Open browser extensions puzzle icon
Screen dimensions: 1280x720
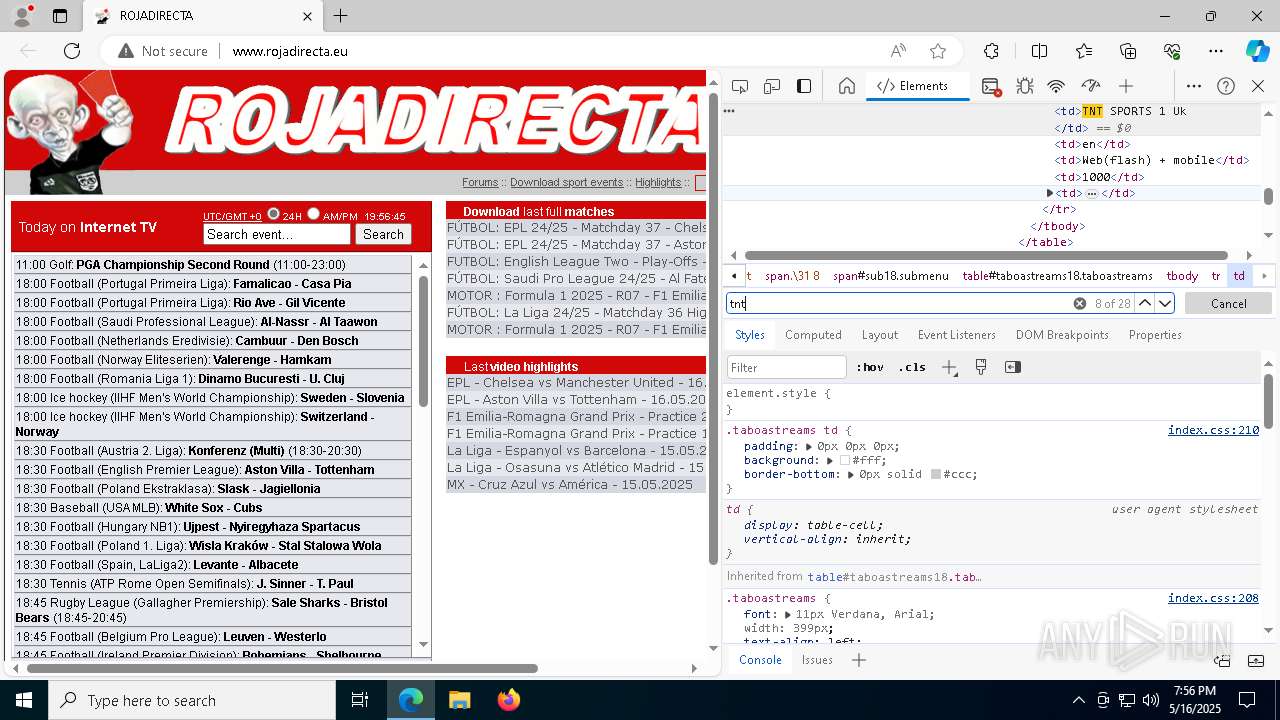click(991, 51)
